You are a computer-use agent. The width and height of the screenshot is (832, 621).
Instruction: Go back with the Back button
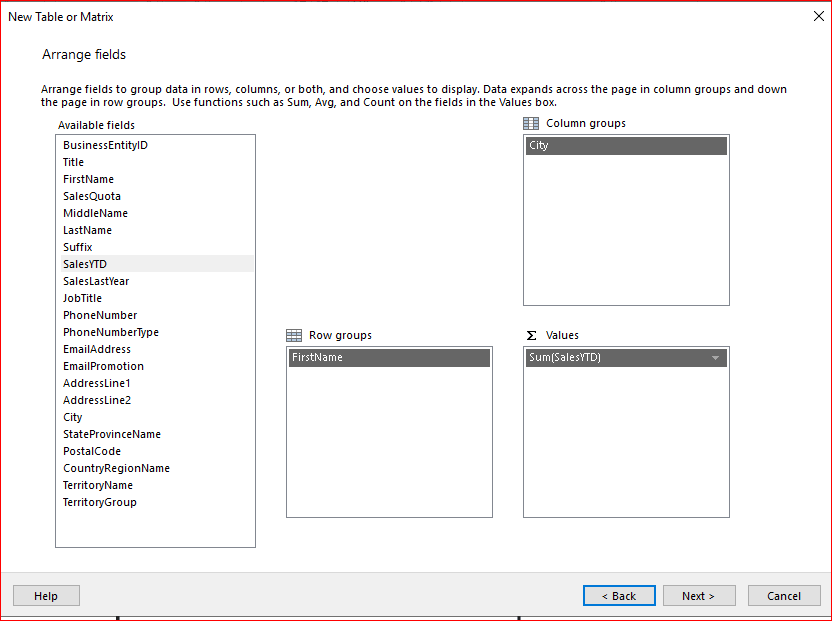[618, 596]
